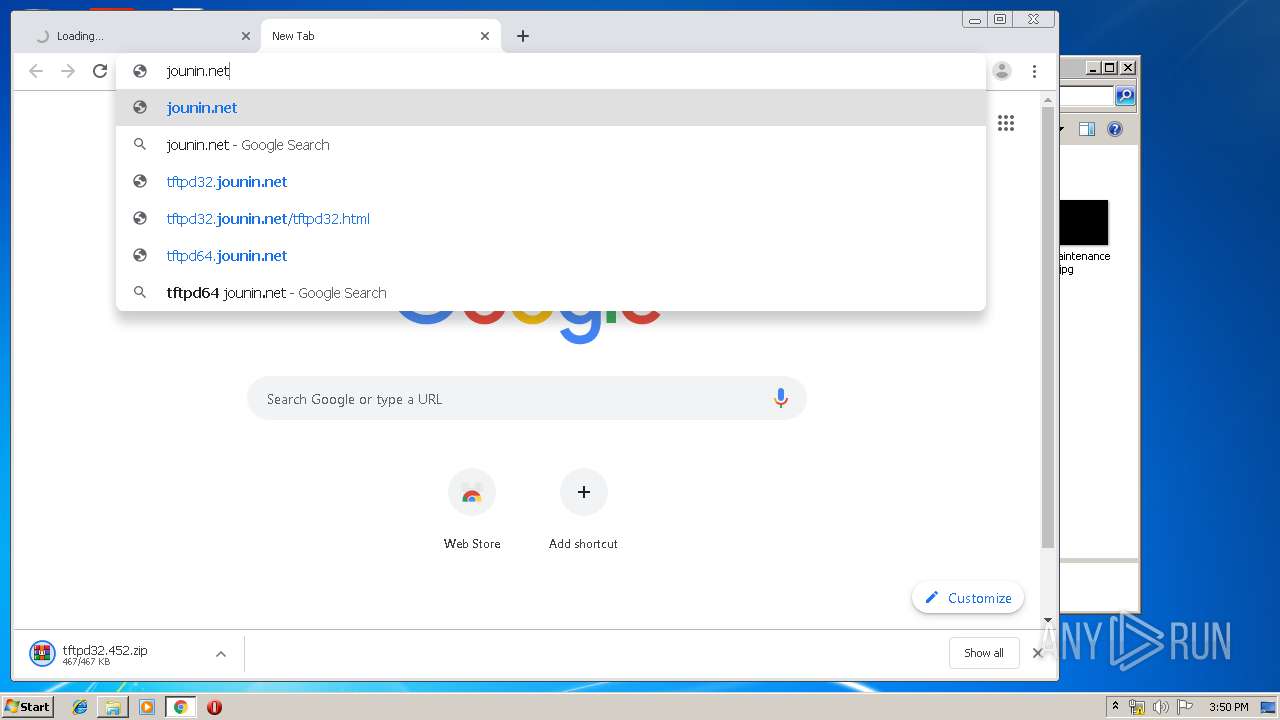
Task: Expand the tftpd32.452.zip download options arrow
Action: pos(221,654)
